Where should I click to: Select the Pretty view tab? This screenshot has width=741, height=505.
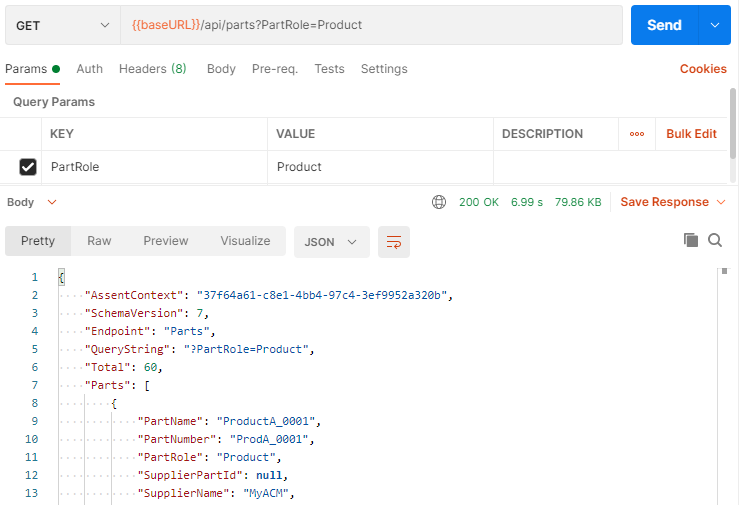pyautogui.click(x=38, y=241)
